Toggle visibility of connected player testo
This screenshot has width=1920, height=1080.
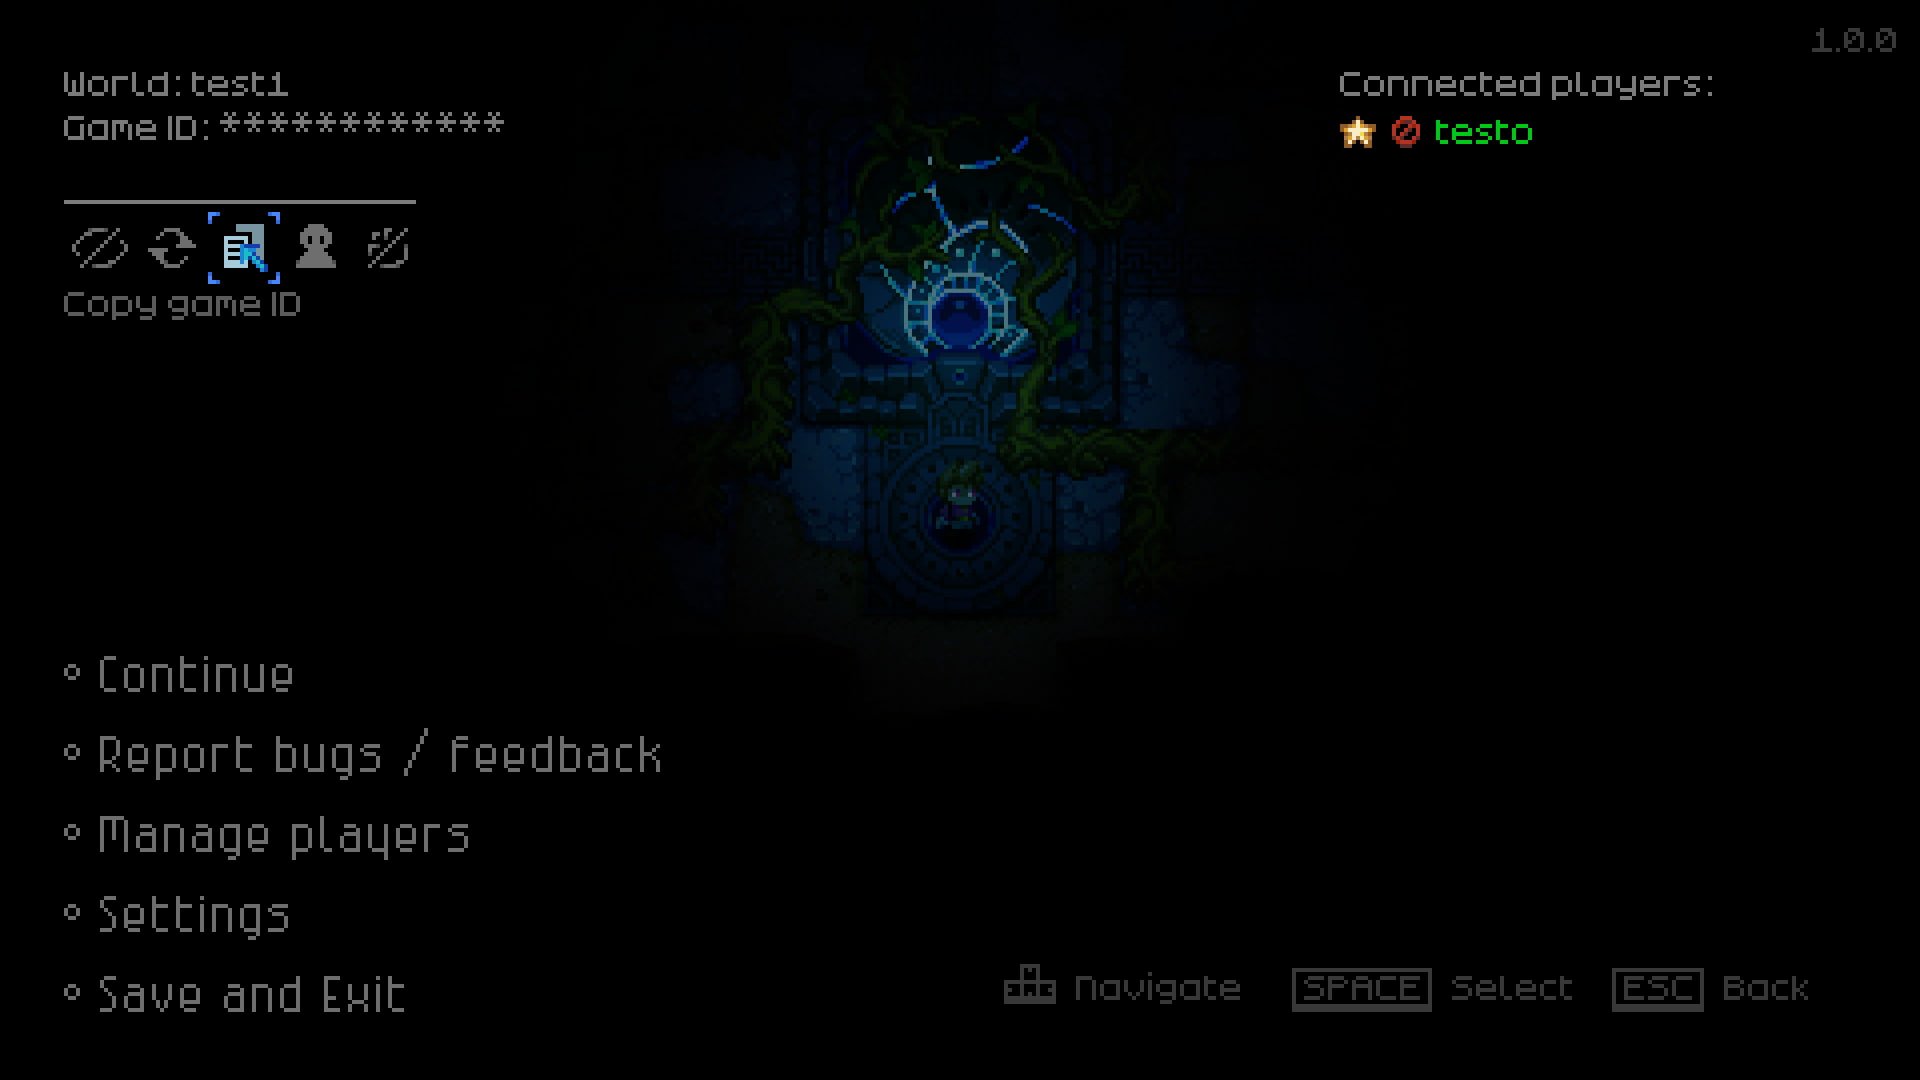pos(1402,131)
